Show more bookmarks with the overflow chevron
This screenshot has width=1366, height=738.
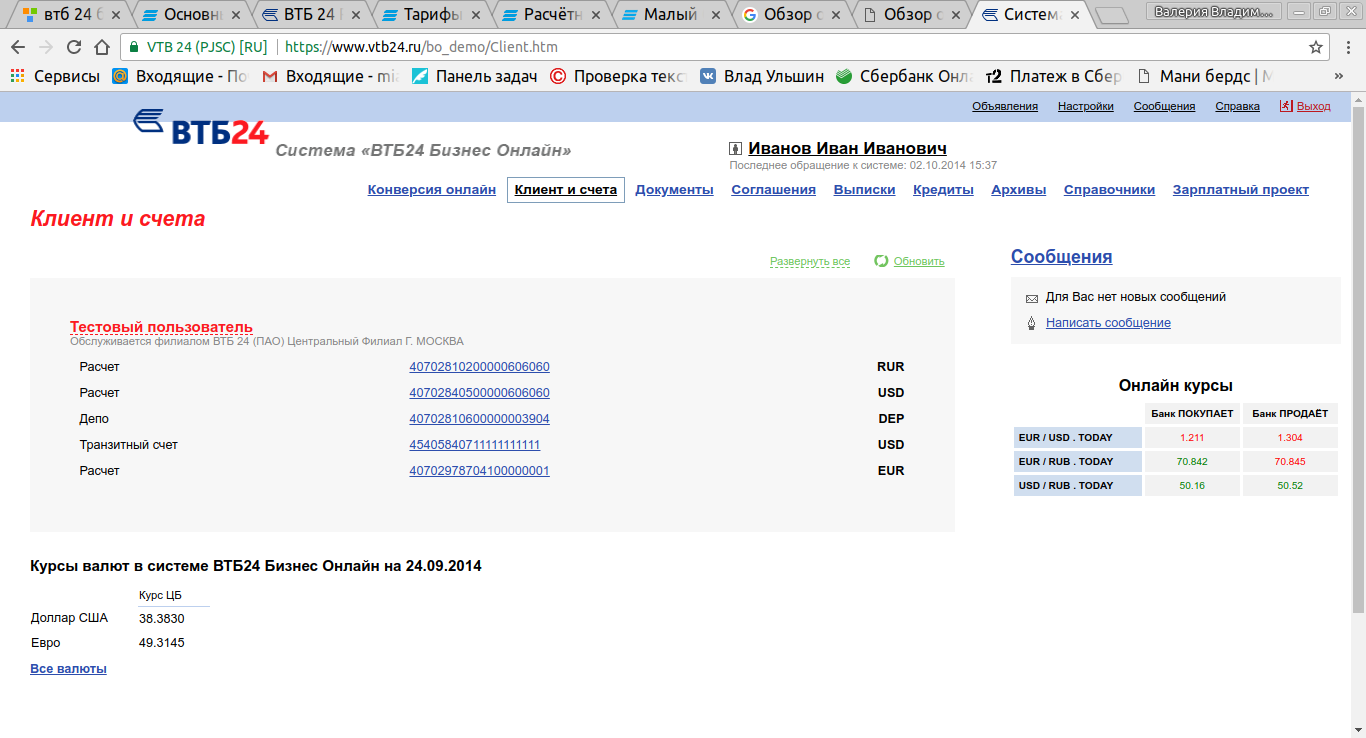[x=1338, y=76]
